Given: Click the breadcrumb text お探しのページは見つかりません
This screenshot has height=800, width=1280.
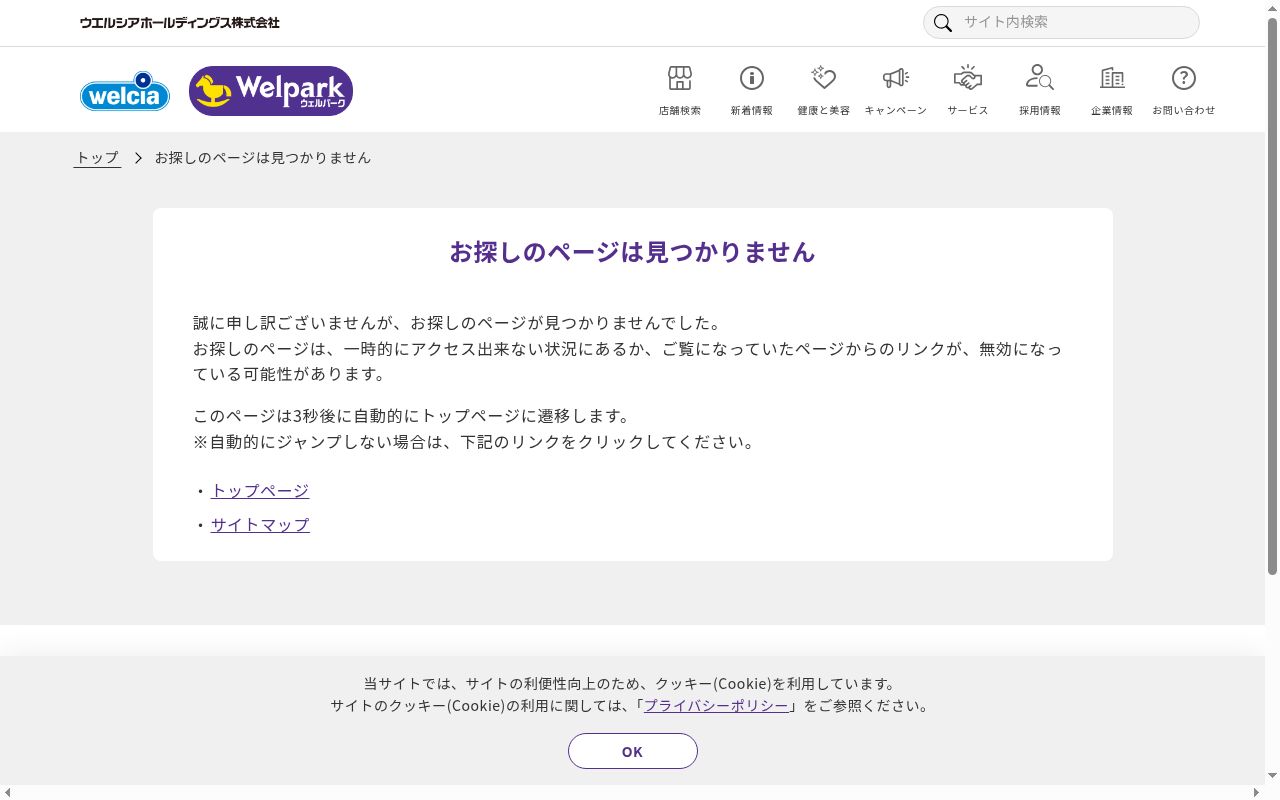Looking at the screenshot, I should [x=263, y=158].
